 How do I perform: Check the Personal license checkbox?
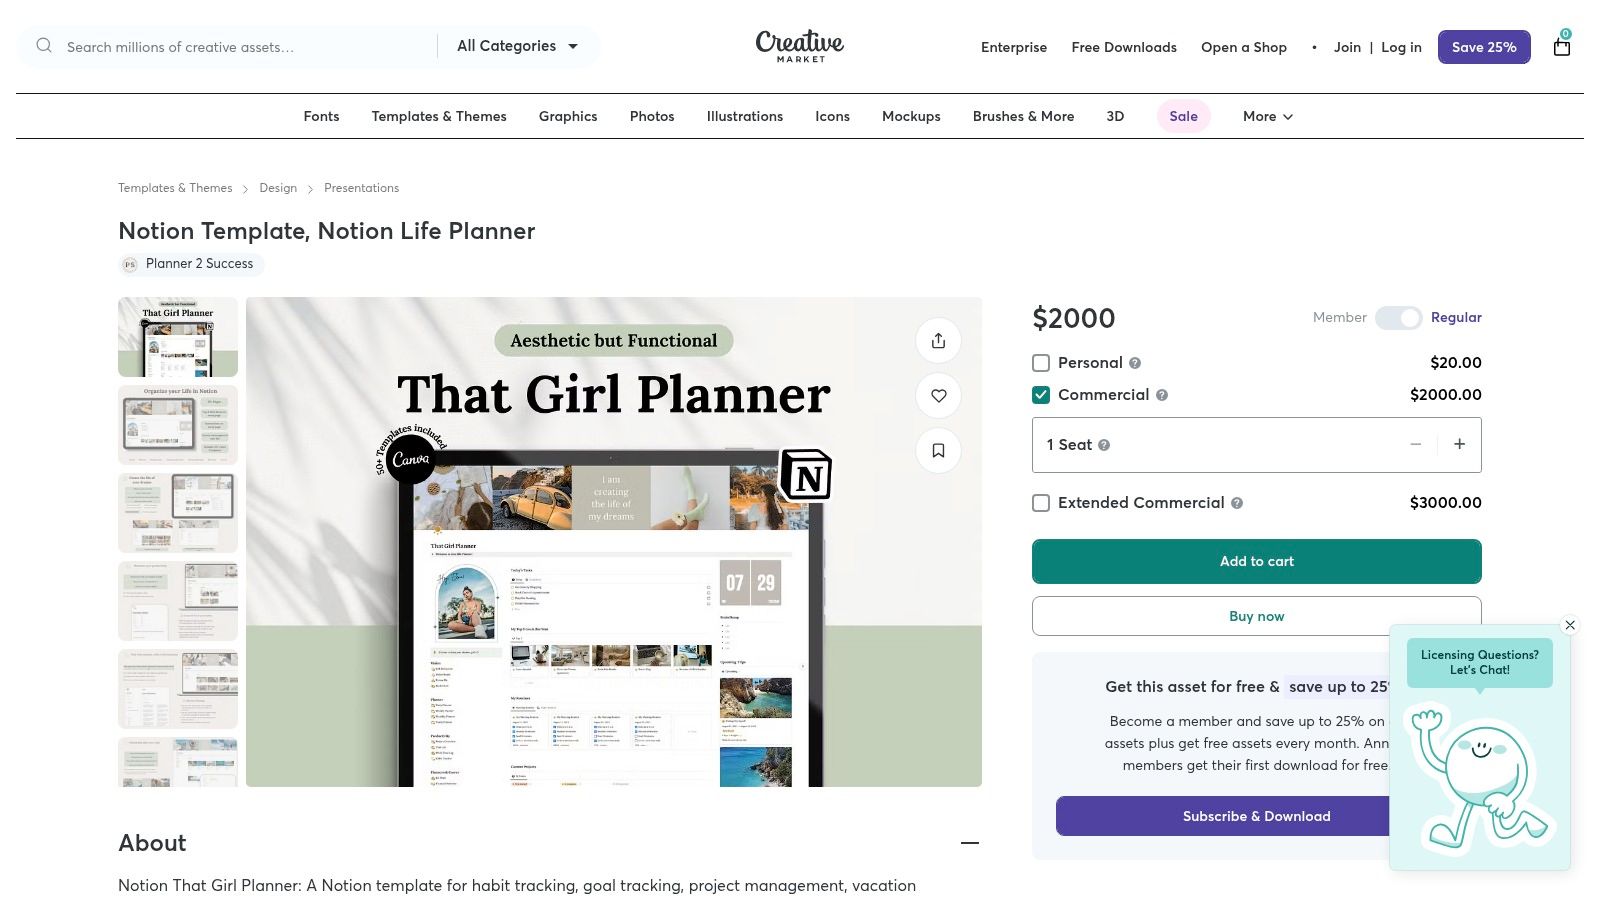point(1041,363)
